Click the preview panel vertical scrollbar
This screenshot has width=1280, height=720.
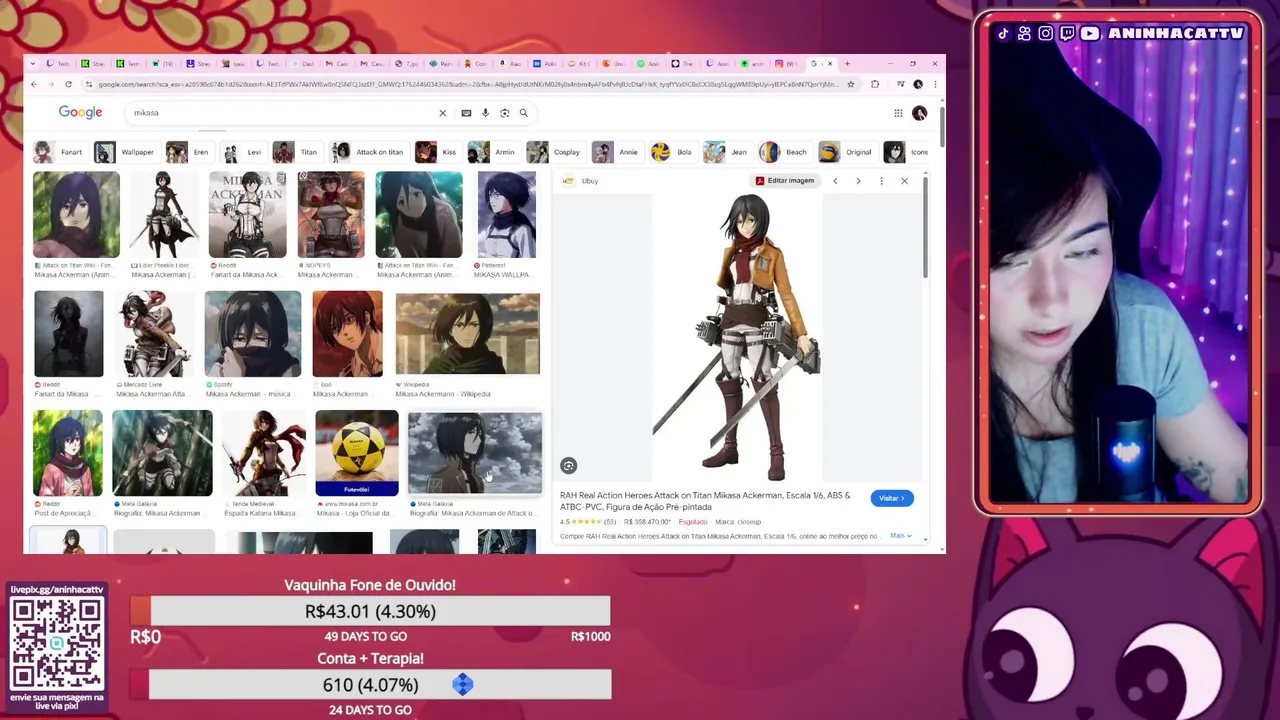point(926,228)
